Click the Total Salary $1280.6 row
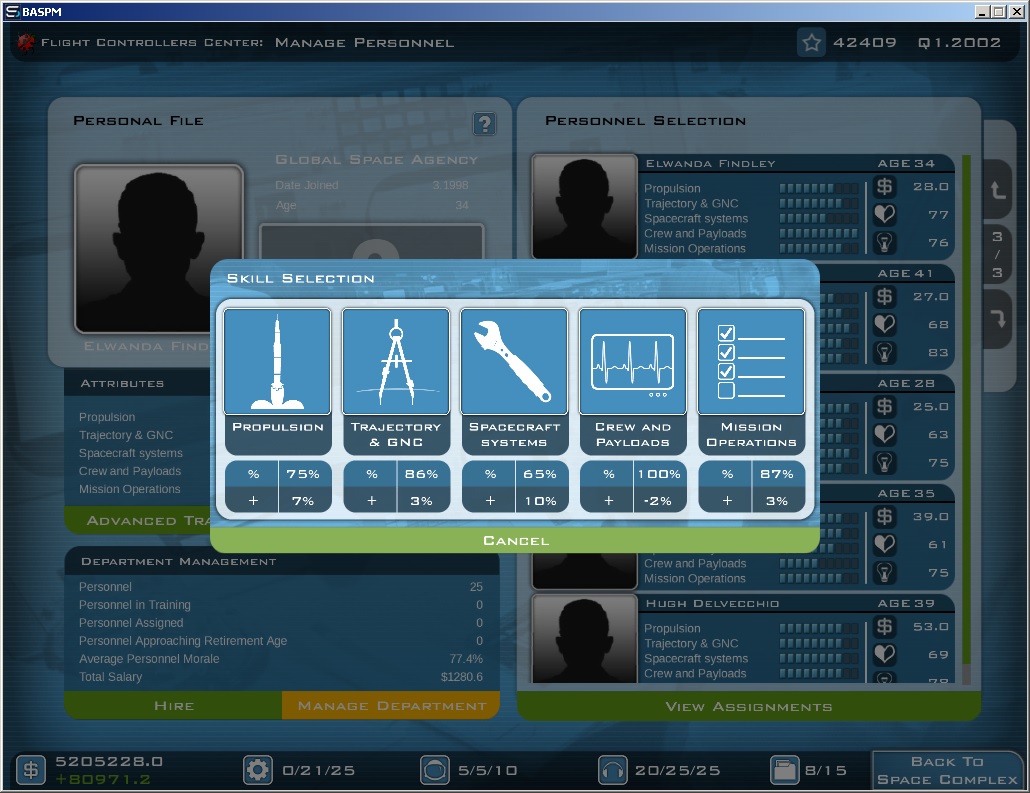 coord(281,677)
